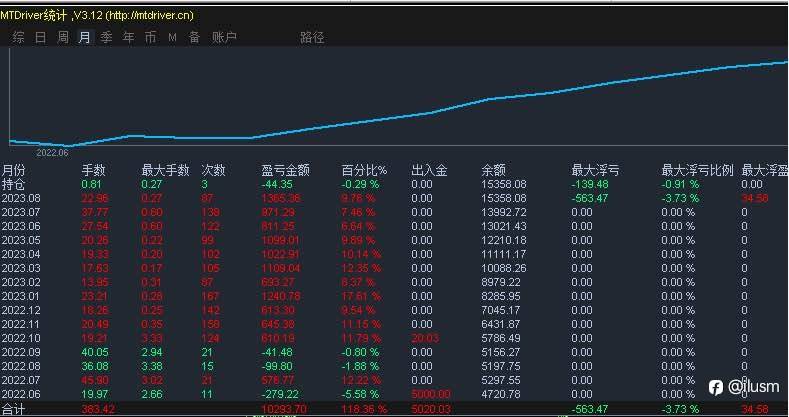Switch to the 日 daily tab
The height and width of the screenshot is (417, 789).
pyautogui.click(x=40, y=37)
